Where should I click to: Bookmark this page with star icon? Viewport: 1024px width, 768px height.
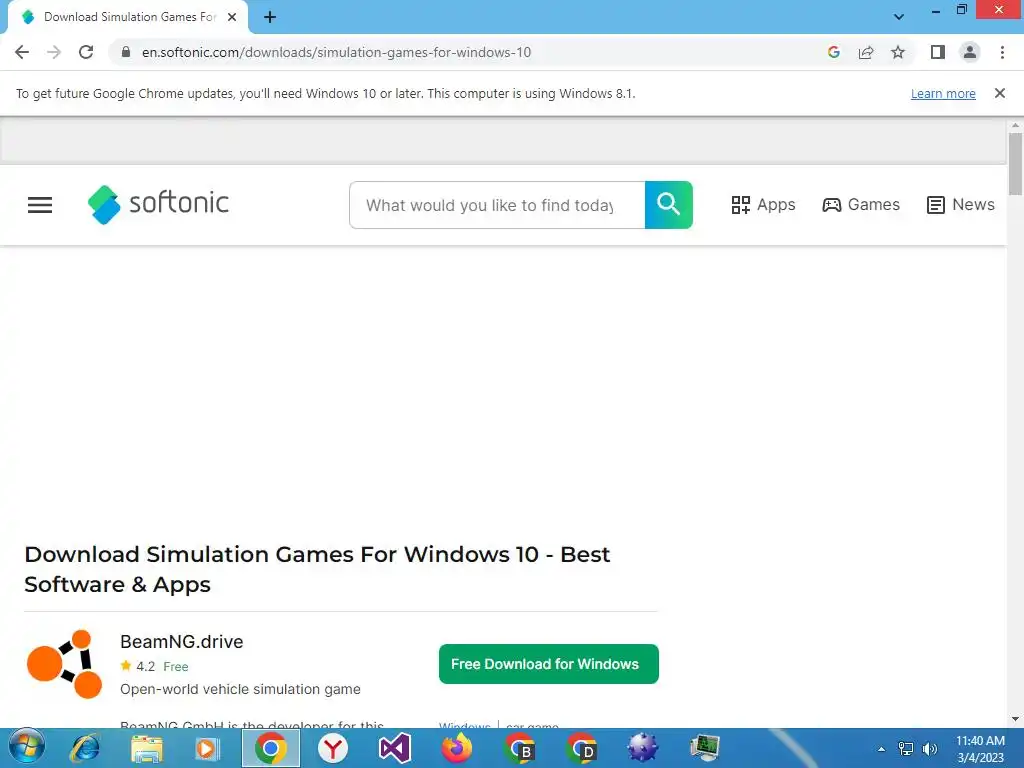(898, 52)
